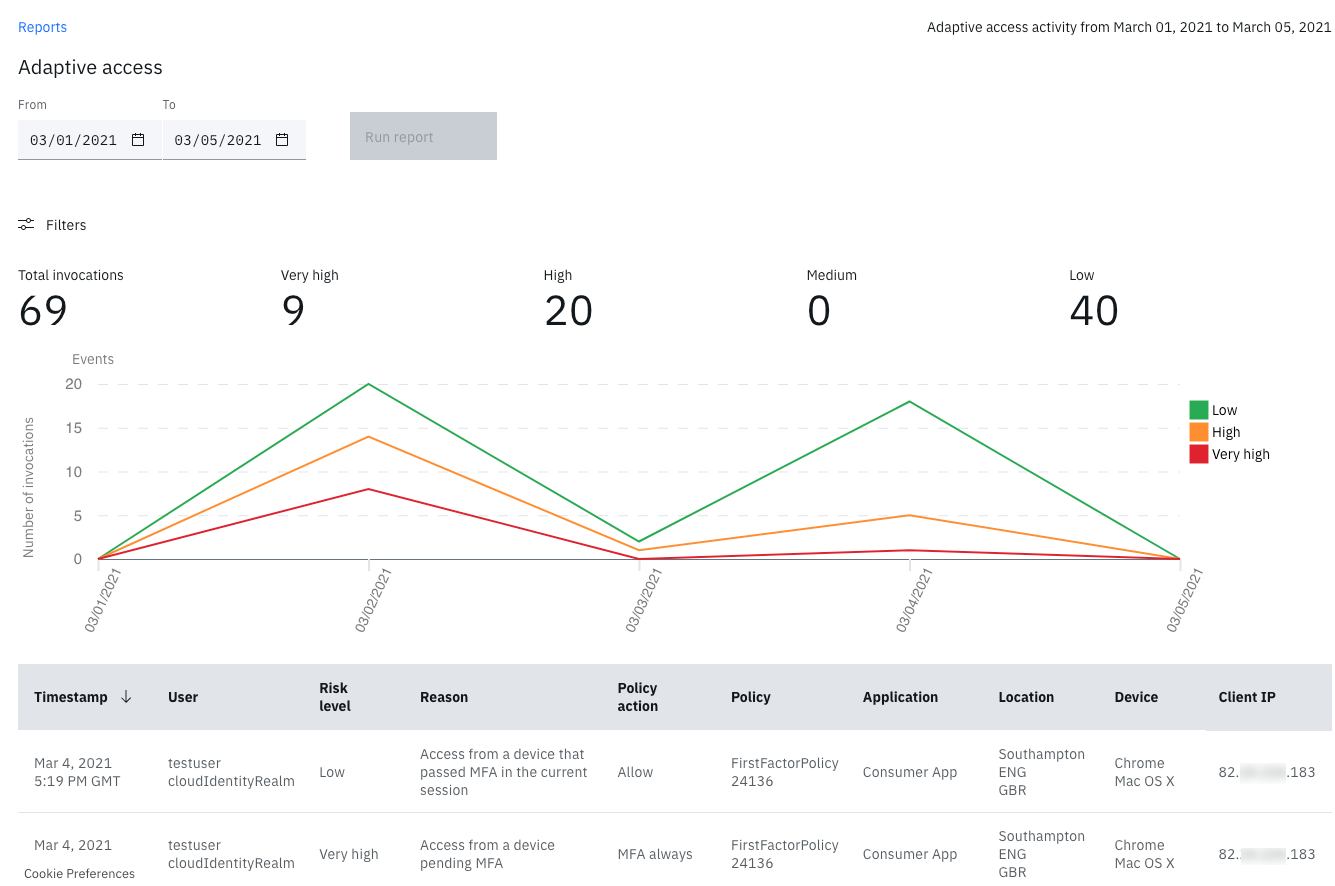Click the From date field 03/01/2021
This screenshot has width=1335, height=886.
pyautogui.click(x=89, y=140)
